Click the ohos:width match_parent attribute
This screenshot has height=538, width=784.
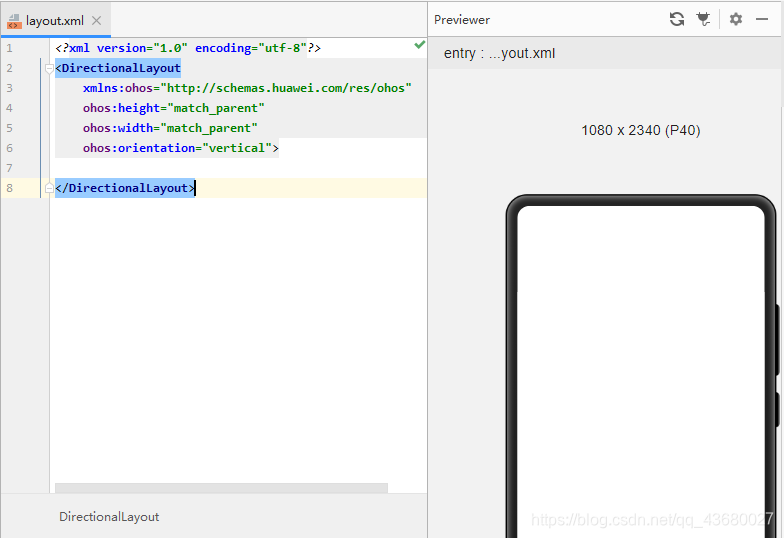(x=170, y=128)
